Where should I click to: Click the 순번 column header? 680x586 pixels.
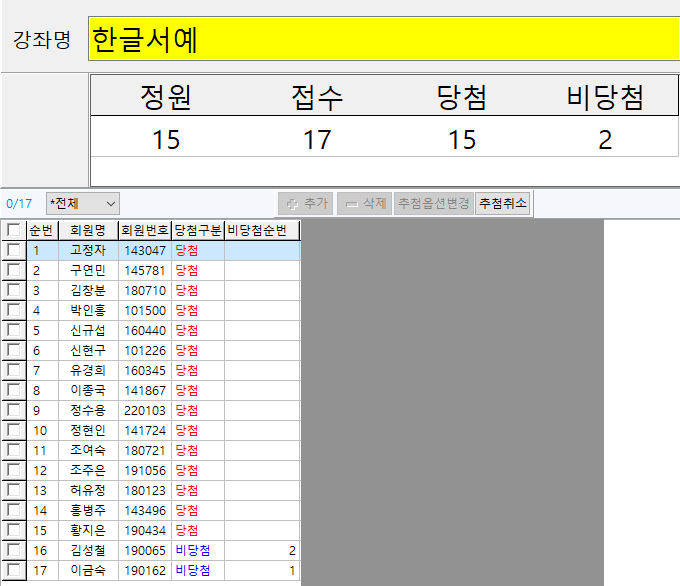[x=42, y=230]
